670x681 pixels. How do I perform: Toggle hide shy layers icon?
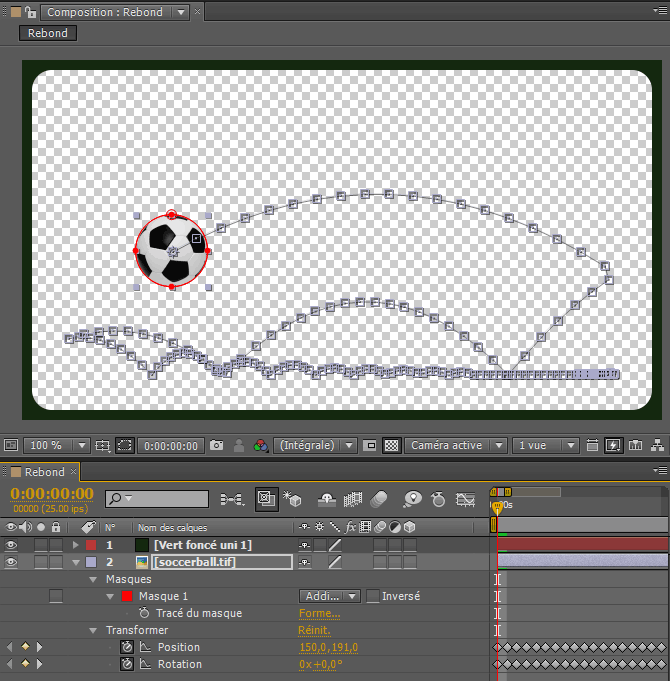327,499
